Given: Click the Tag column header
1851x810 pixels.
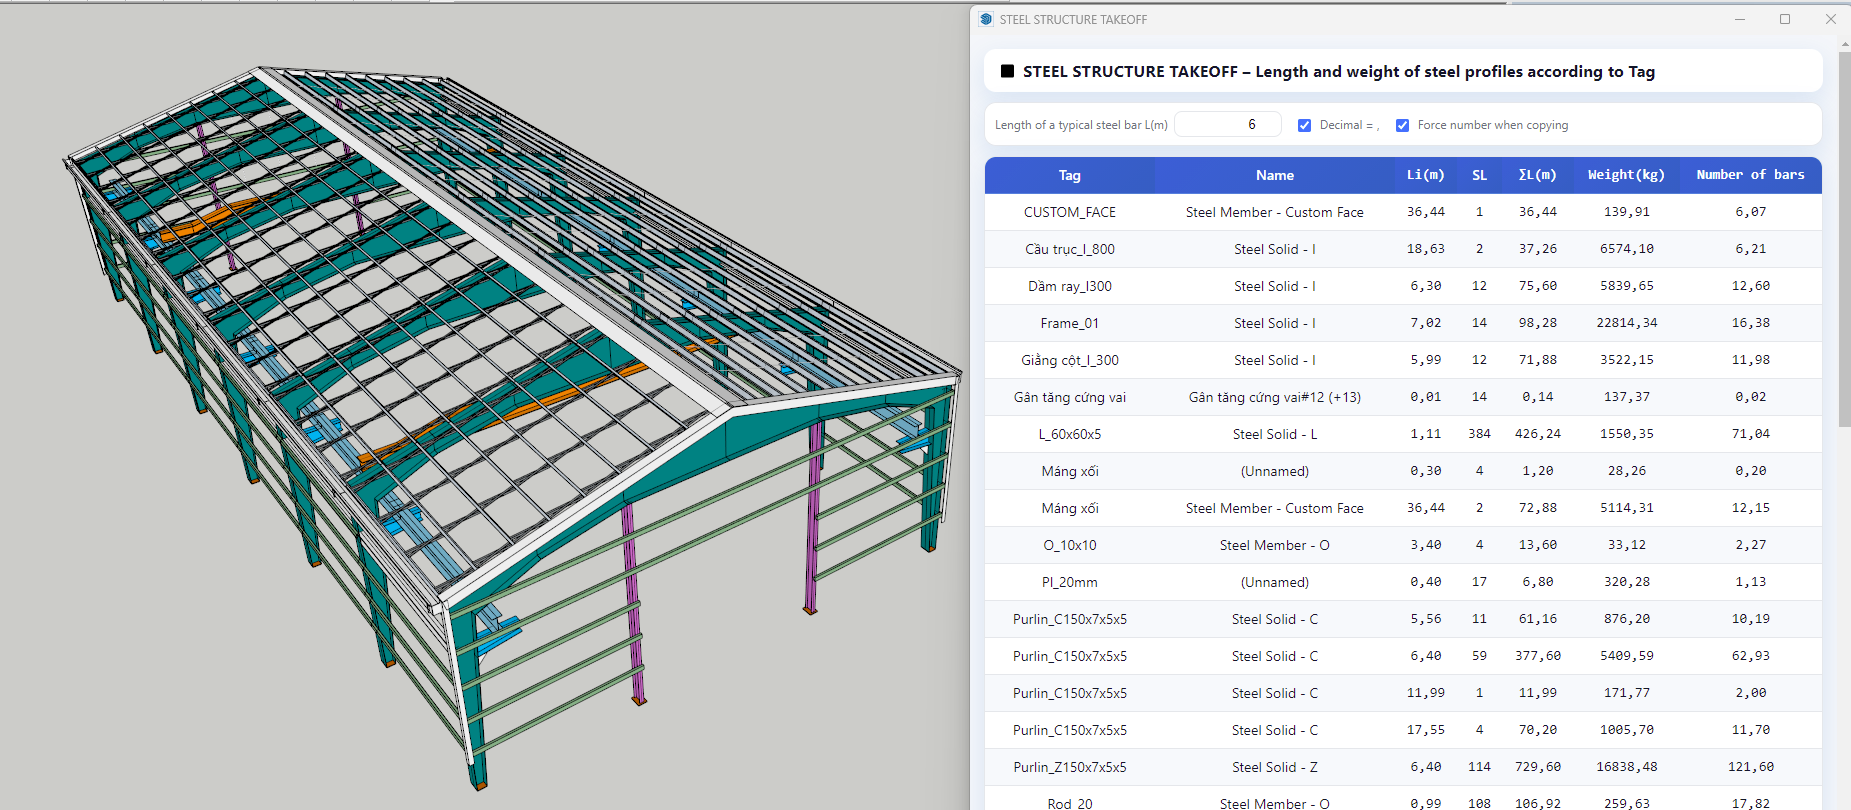Looking at the screenshot, I should pos(1069,175).
